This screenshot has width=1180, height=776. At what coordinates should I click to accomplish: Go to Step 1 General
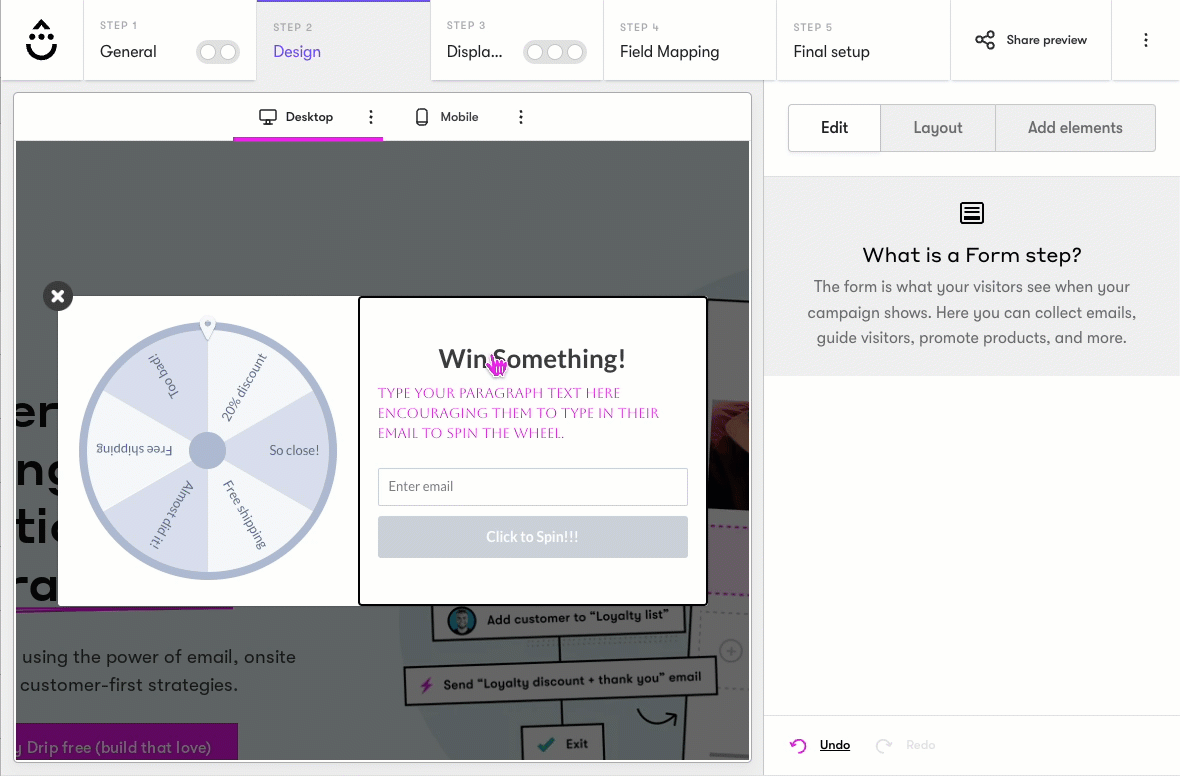click(x=170, y=40)
